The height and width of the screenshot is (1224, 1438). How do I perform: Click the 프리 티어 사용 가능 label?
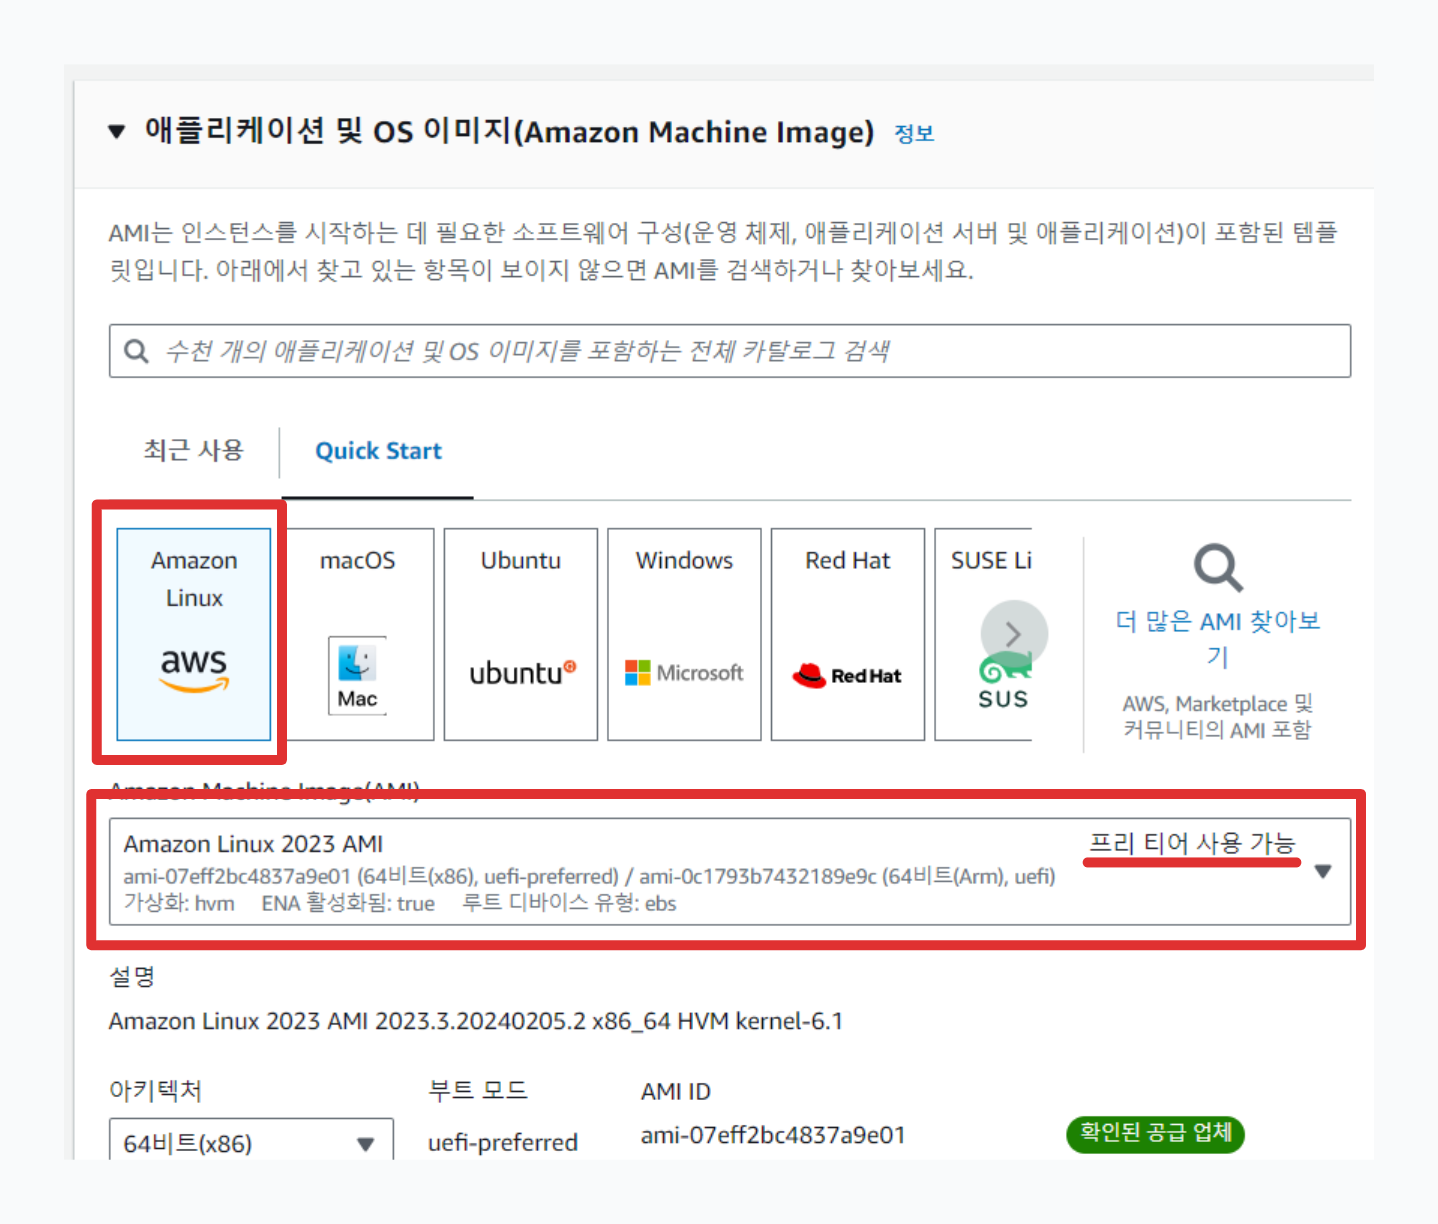click(x=1192, y=843)
